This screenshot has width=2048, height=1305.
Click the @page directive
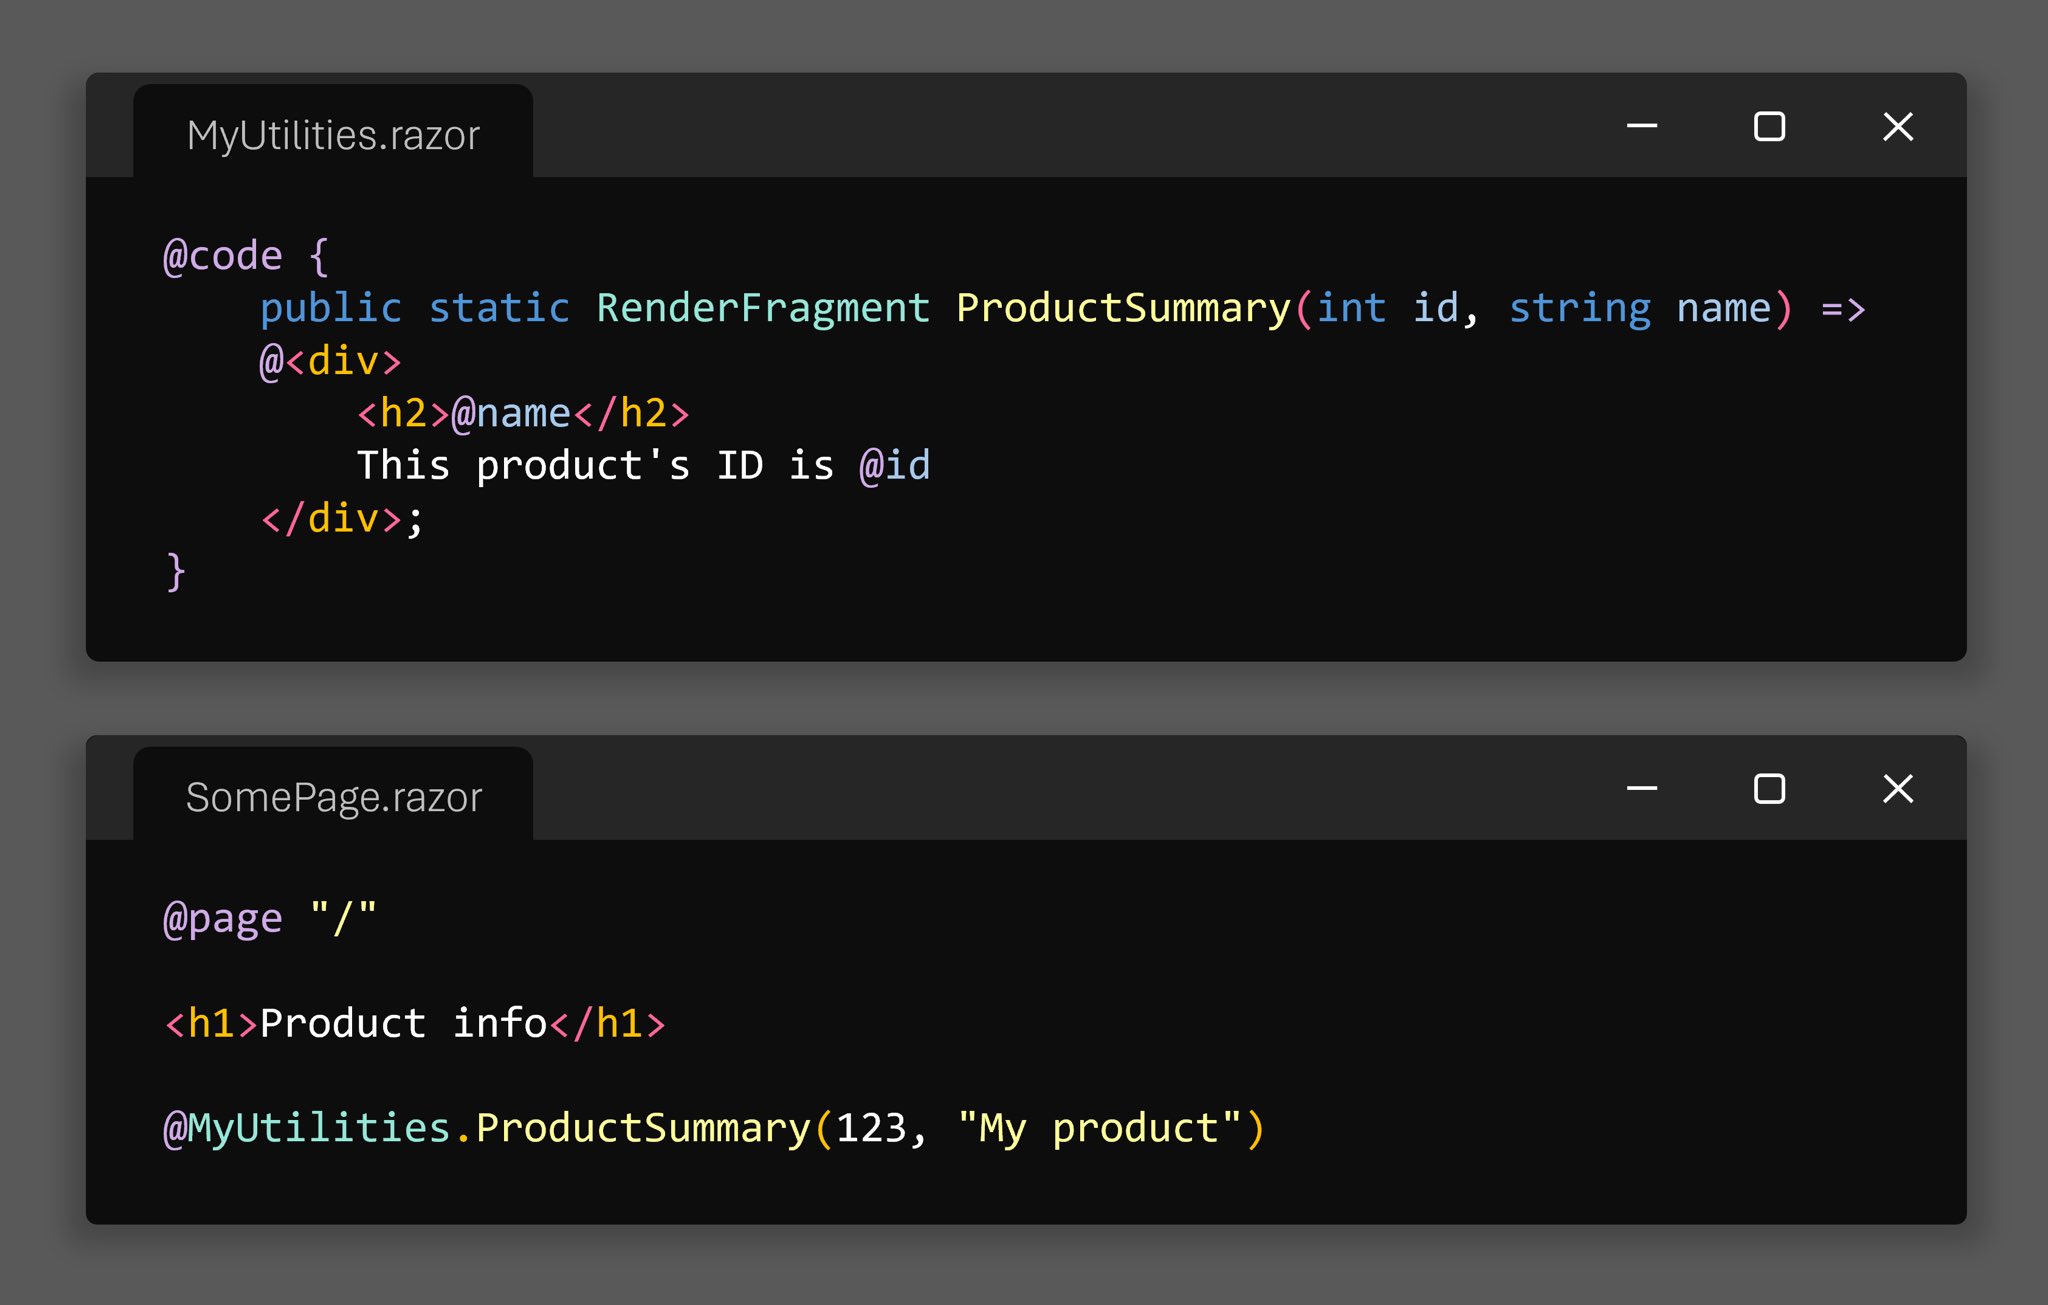coord(223,919)
